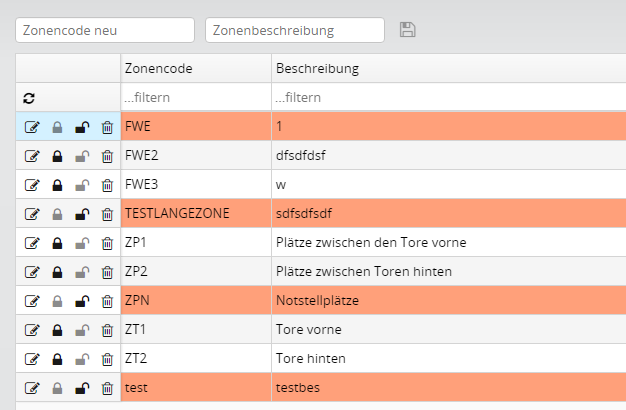Lock the test zone with closed padlock
Viewport: 626px width, 410px height.
pos(57,388)
